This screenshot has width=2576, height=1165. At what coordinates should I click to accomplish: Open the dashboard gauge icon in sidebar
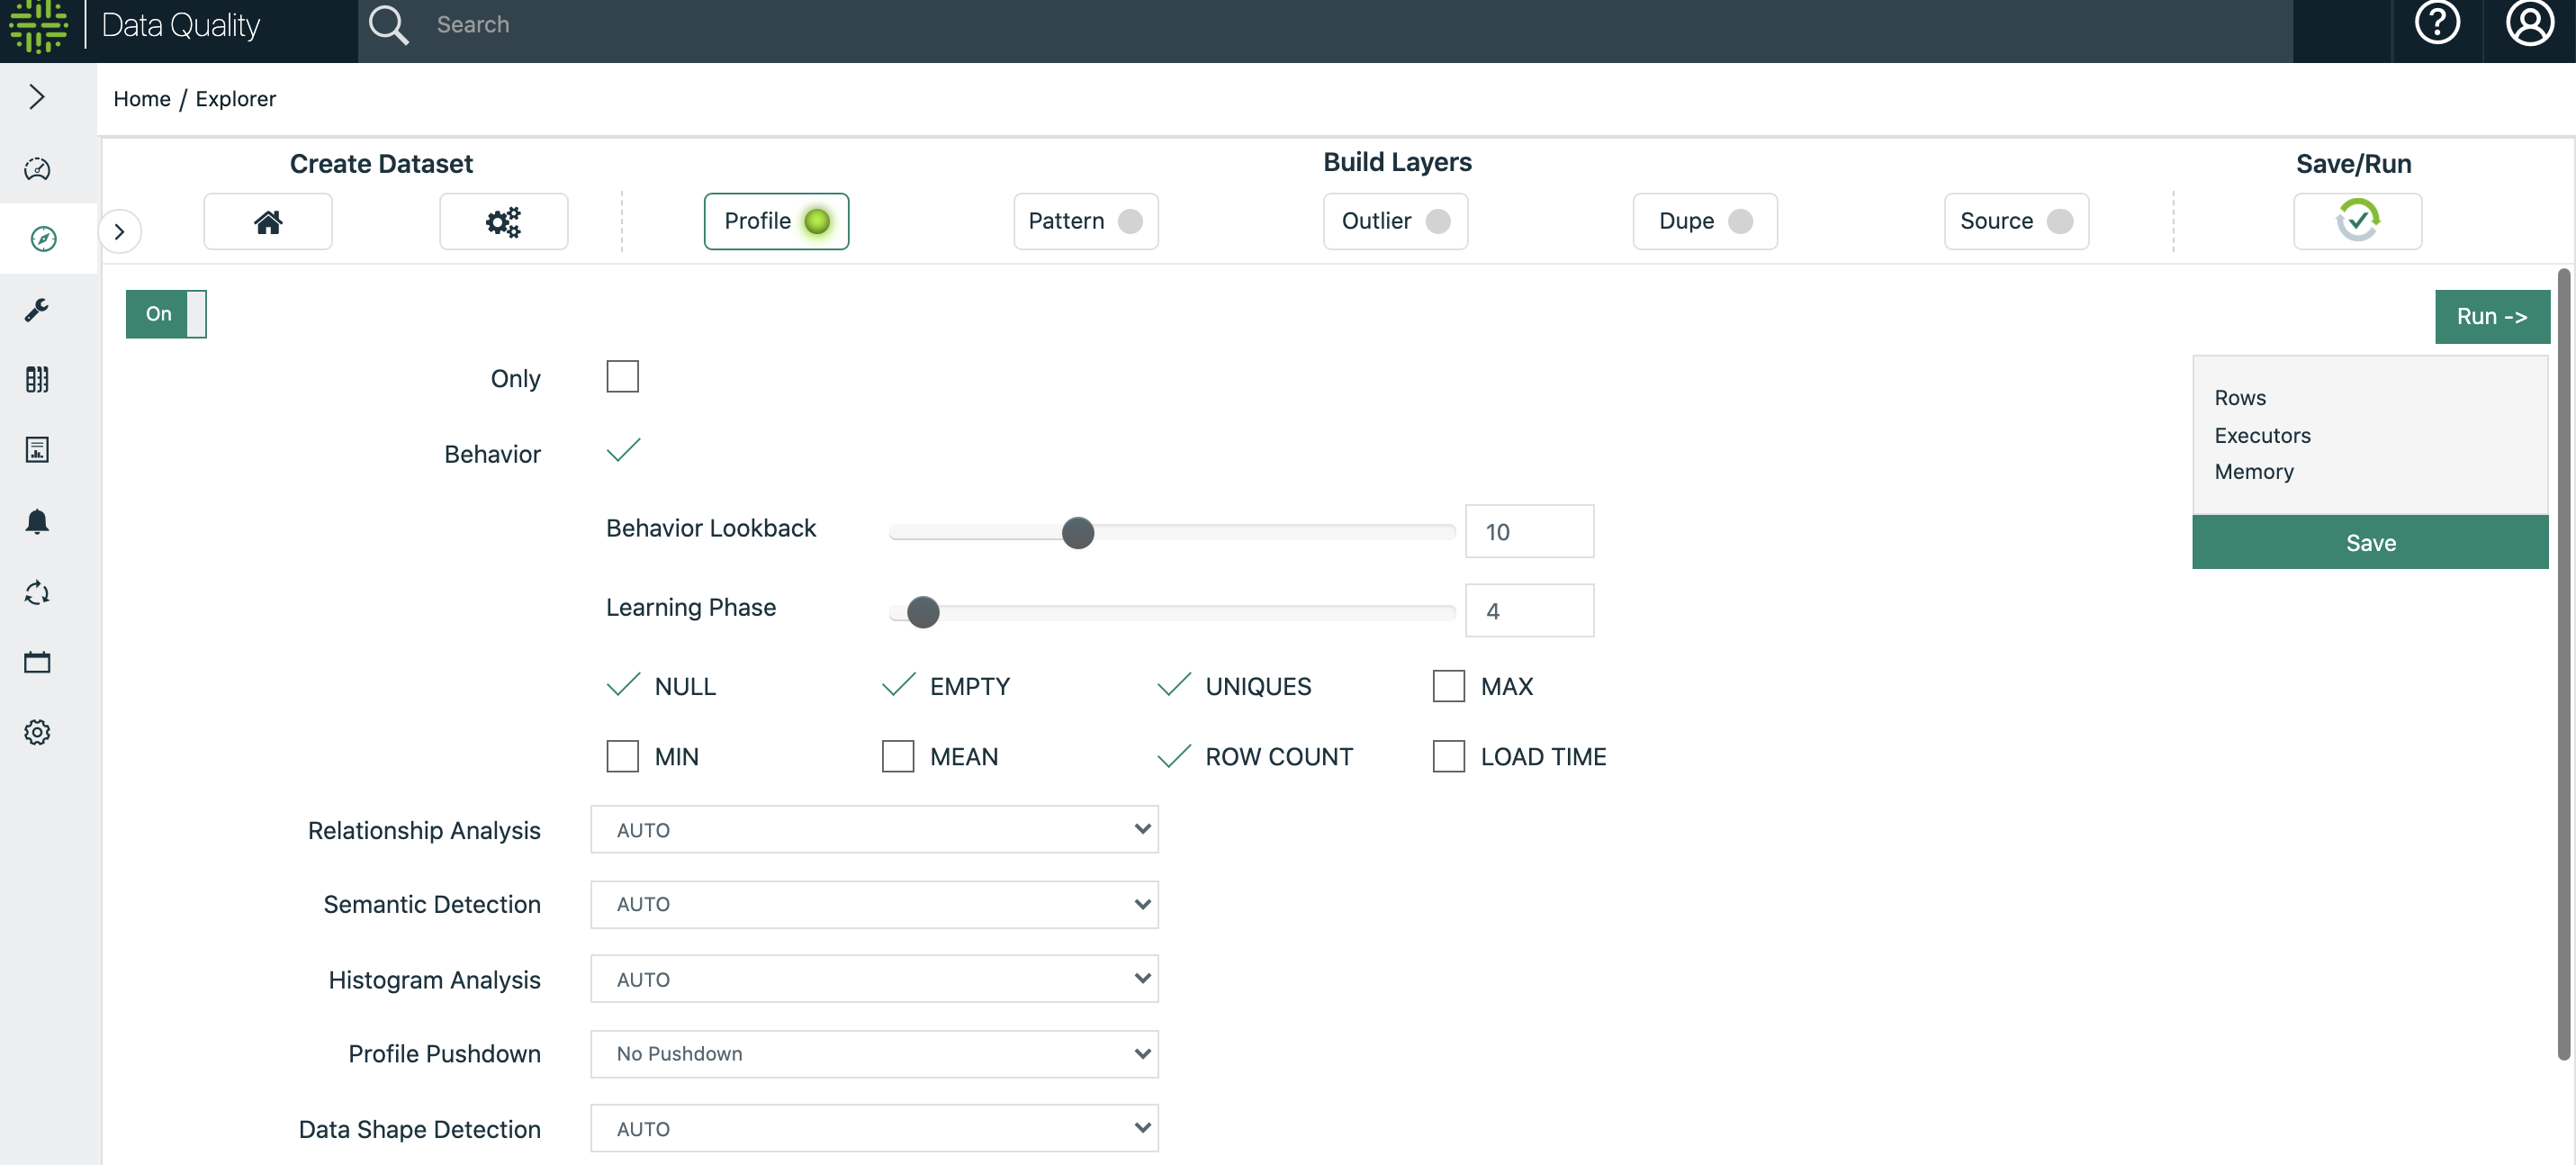pos(37,168)
